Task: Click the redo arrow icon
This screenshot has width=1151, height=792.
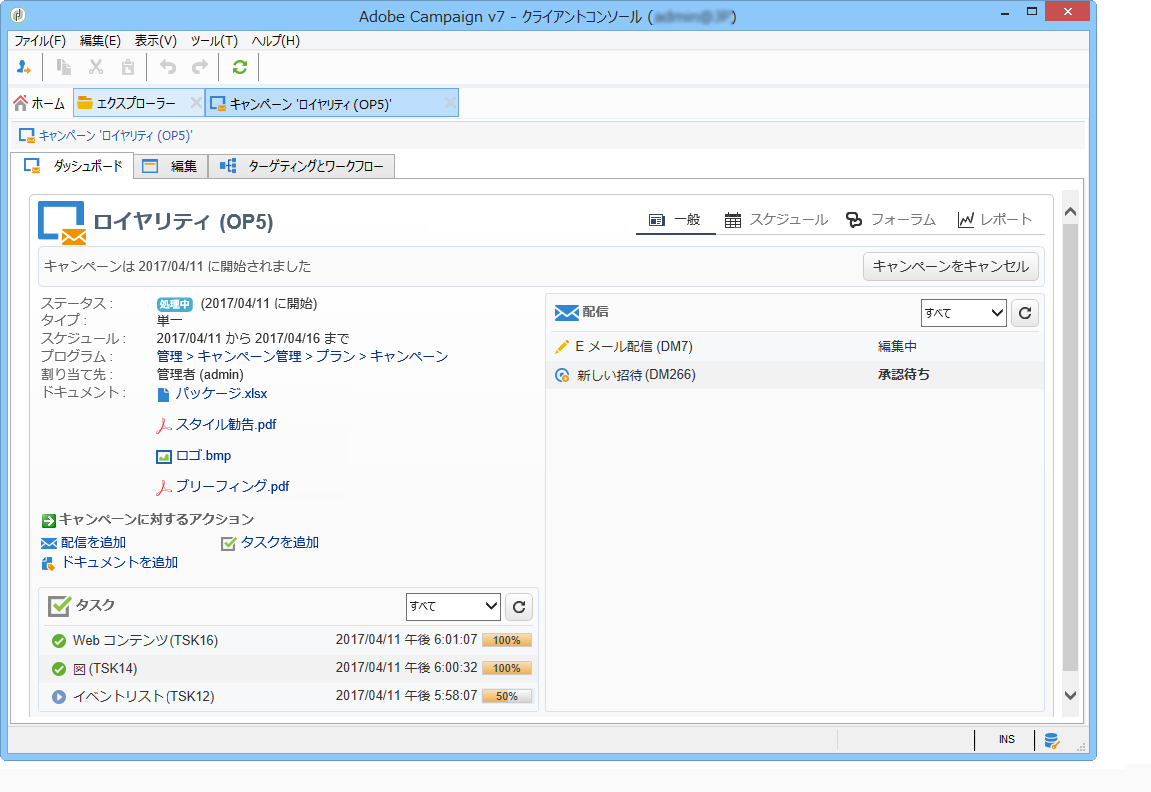Action: point(200,68)
